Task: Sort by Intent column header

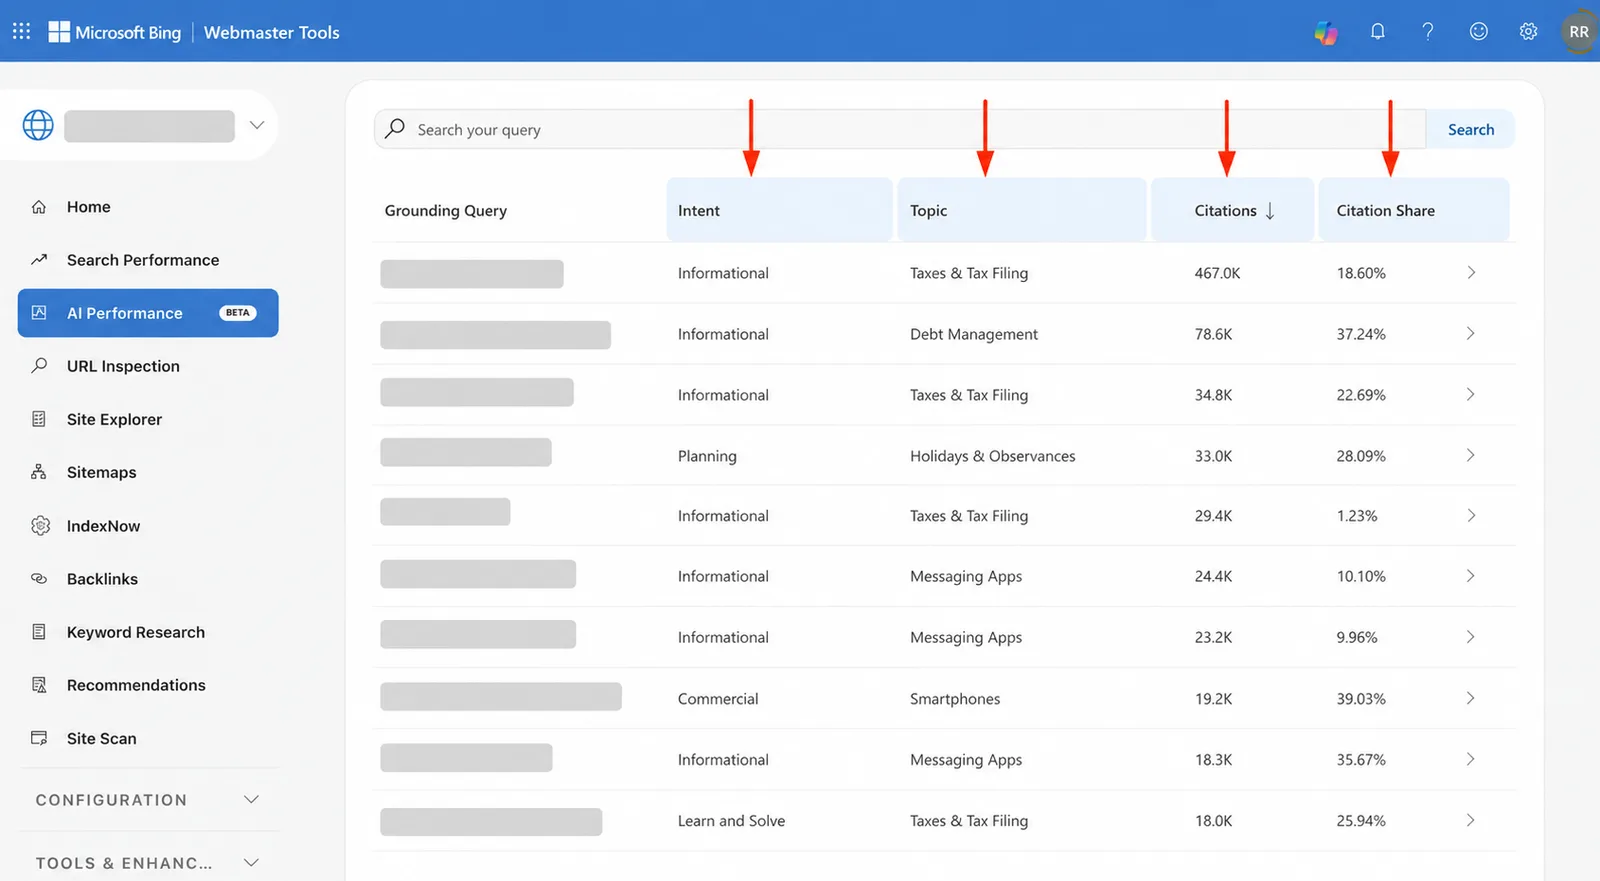Action: point(779,210)
